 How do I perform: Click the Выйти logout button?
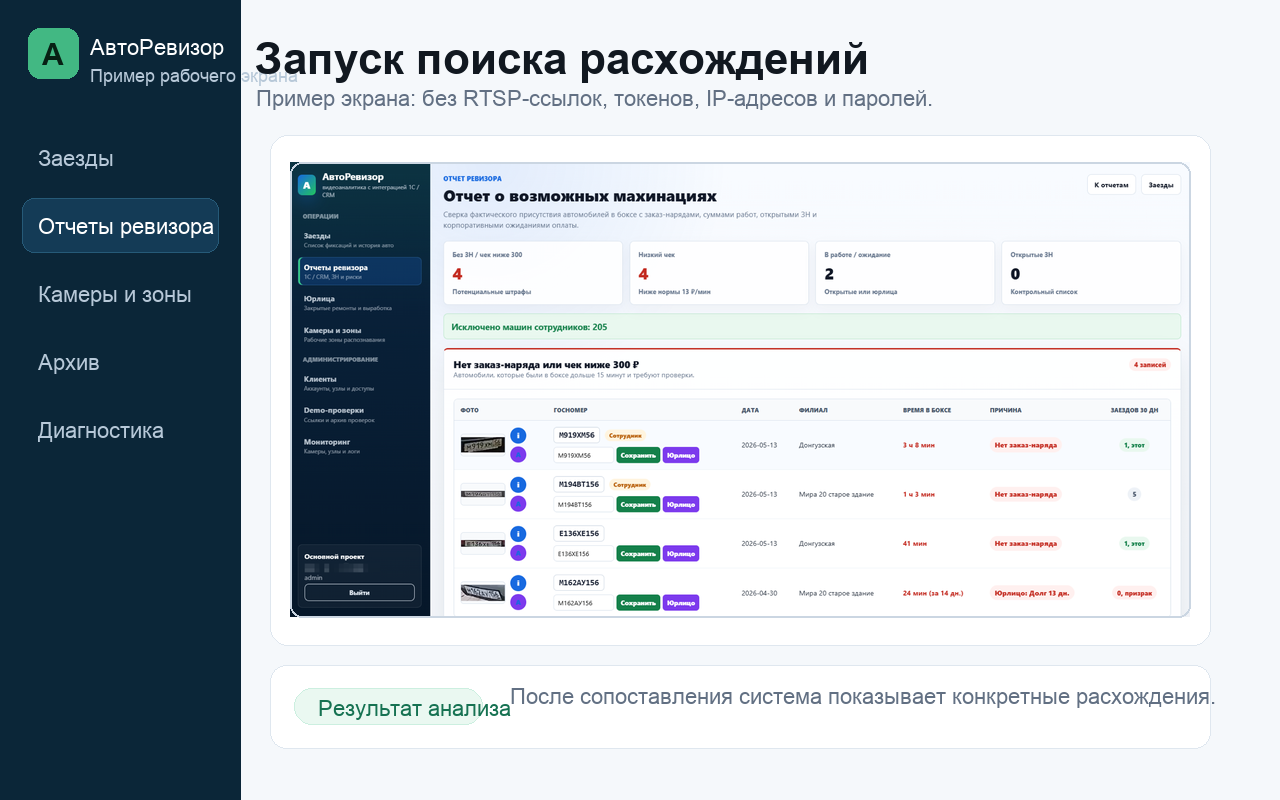tap(359, 592)
